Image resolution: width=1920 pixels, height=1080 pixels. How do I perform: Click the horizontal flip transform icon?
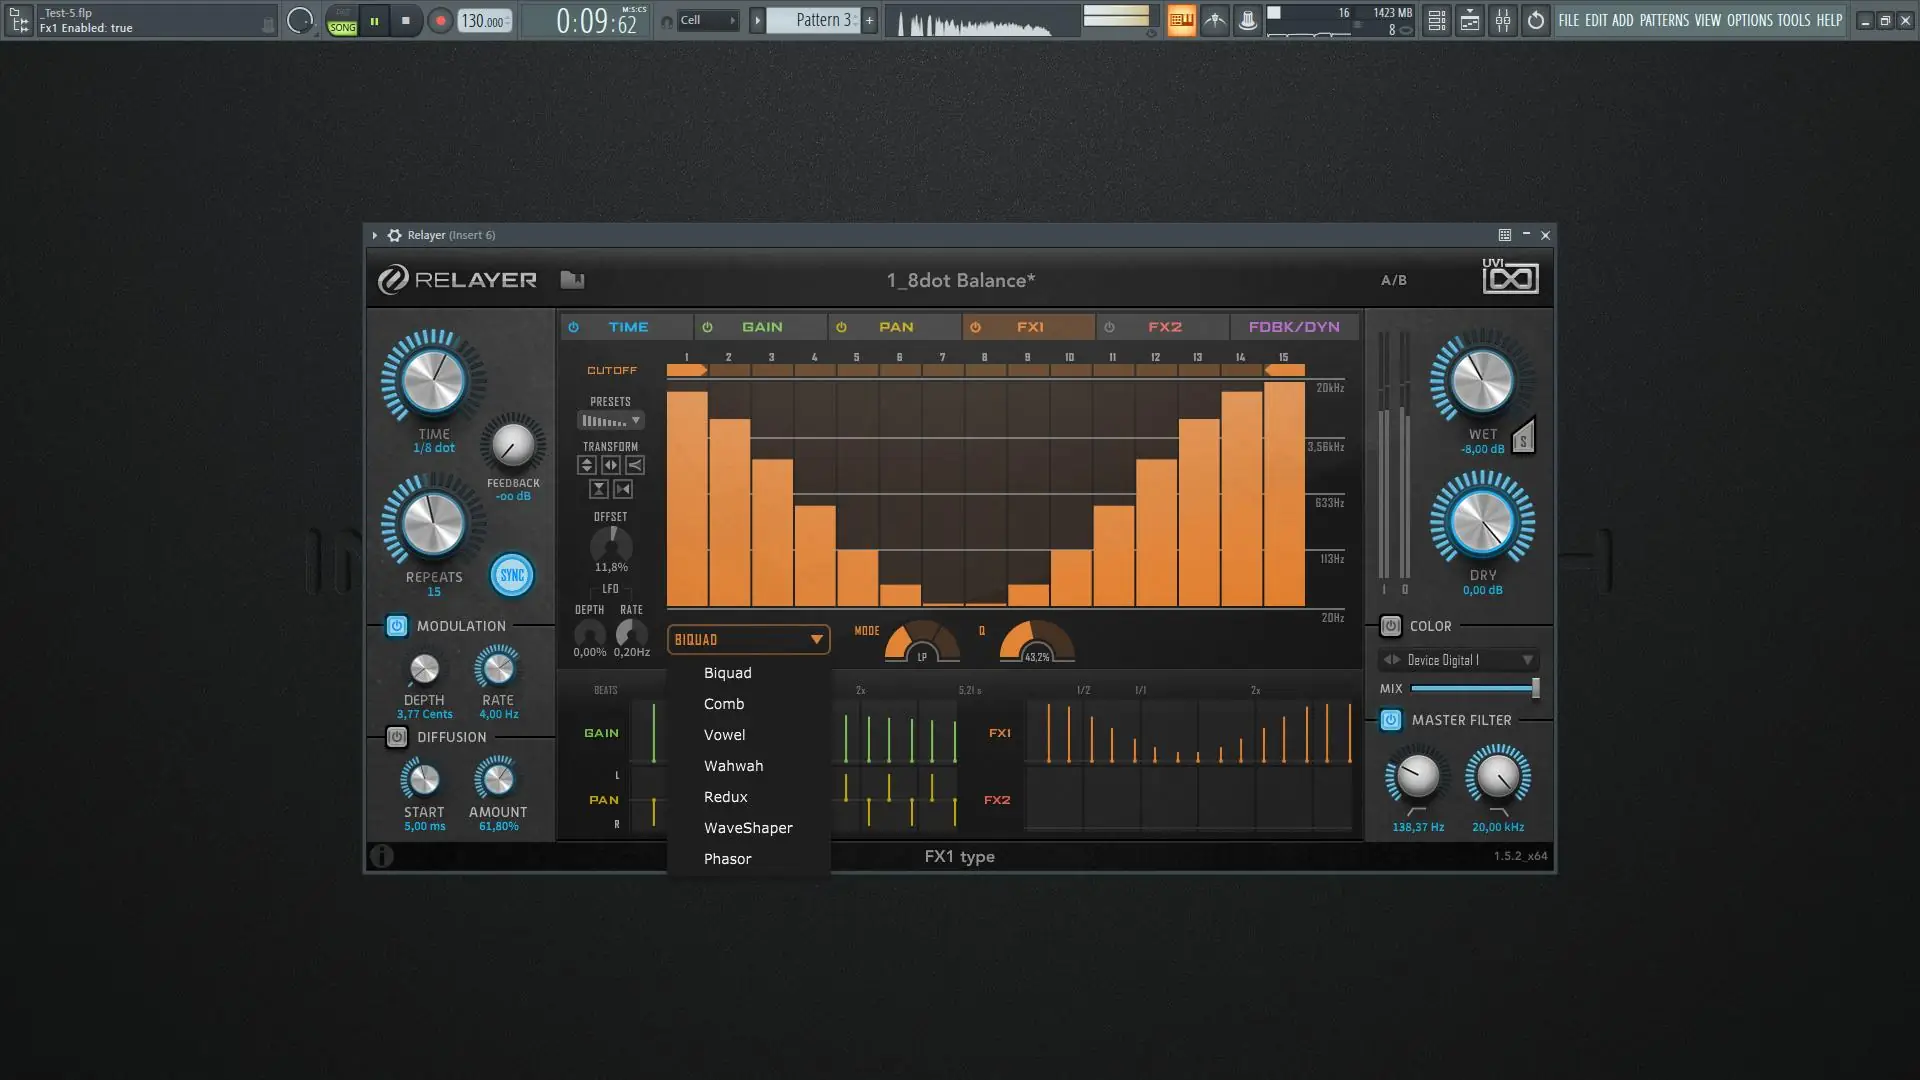611,465
